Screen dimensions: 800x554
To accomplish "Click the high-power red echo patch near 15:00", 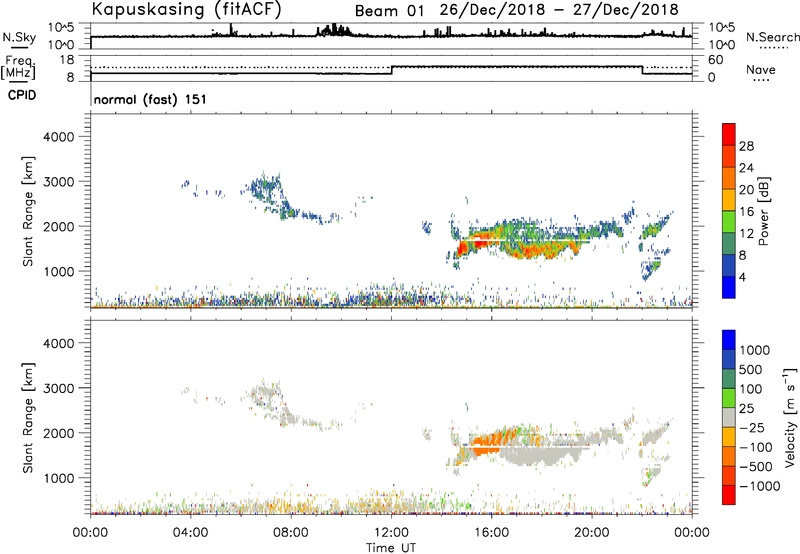I will click(464, 248).
